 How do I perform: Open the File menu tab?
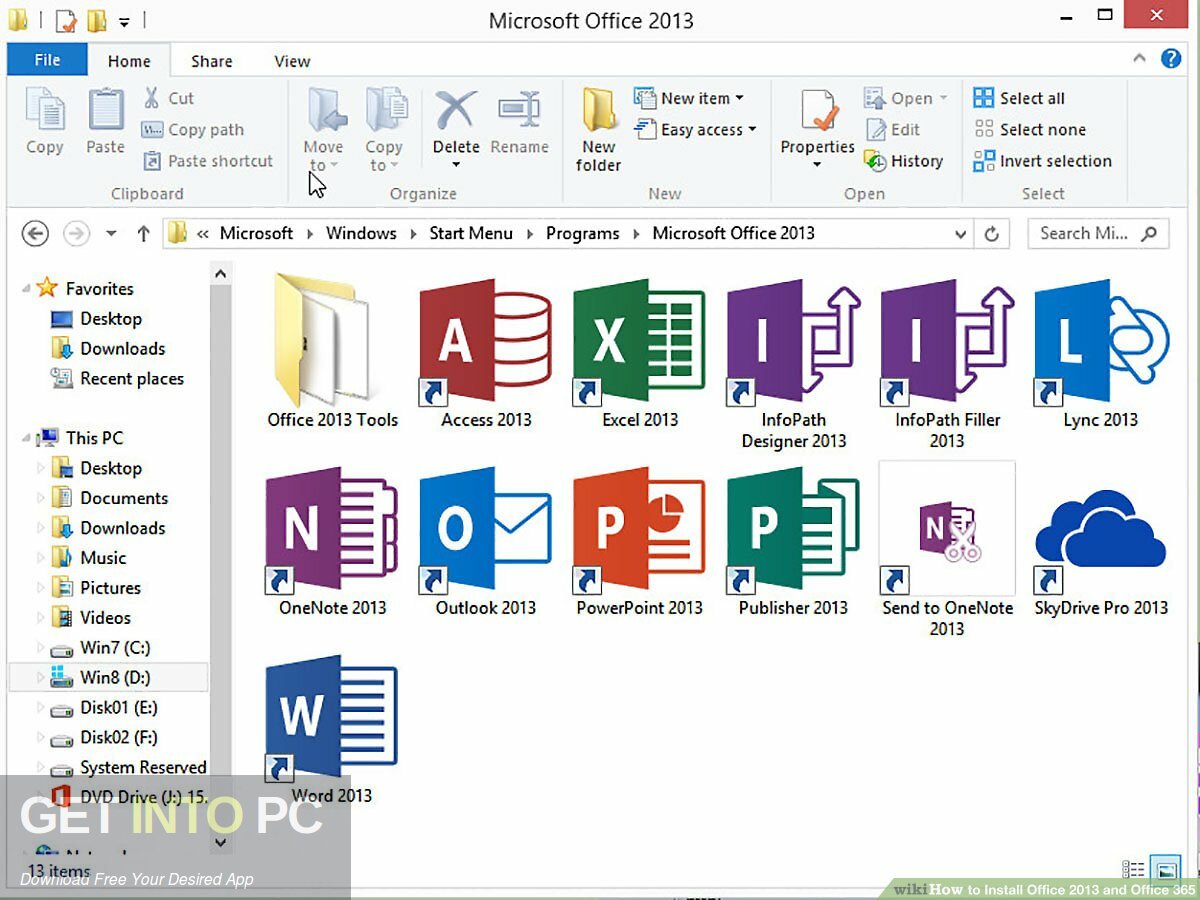(47, 60)
